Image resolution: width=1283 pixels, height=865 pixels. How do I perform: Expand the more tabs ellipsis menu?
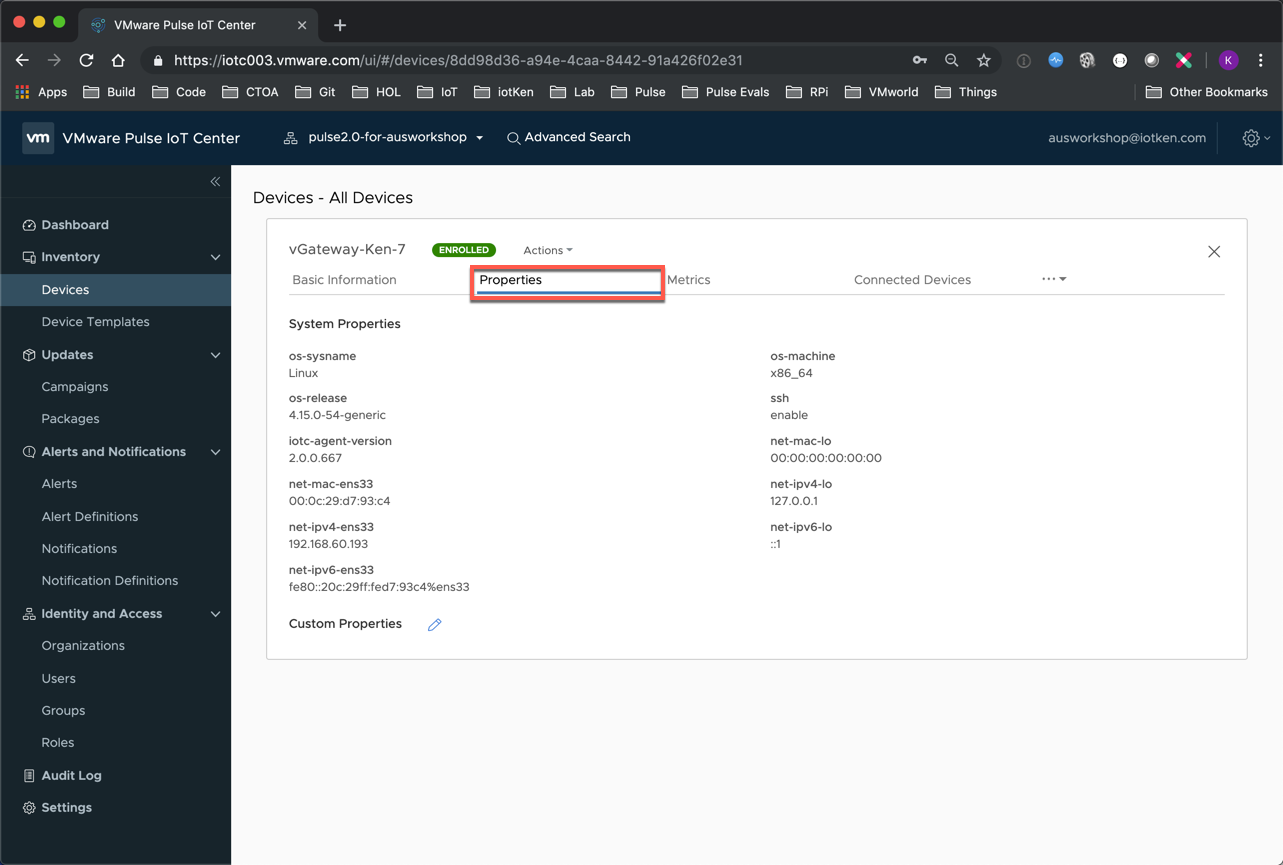(1053, 279)
